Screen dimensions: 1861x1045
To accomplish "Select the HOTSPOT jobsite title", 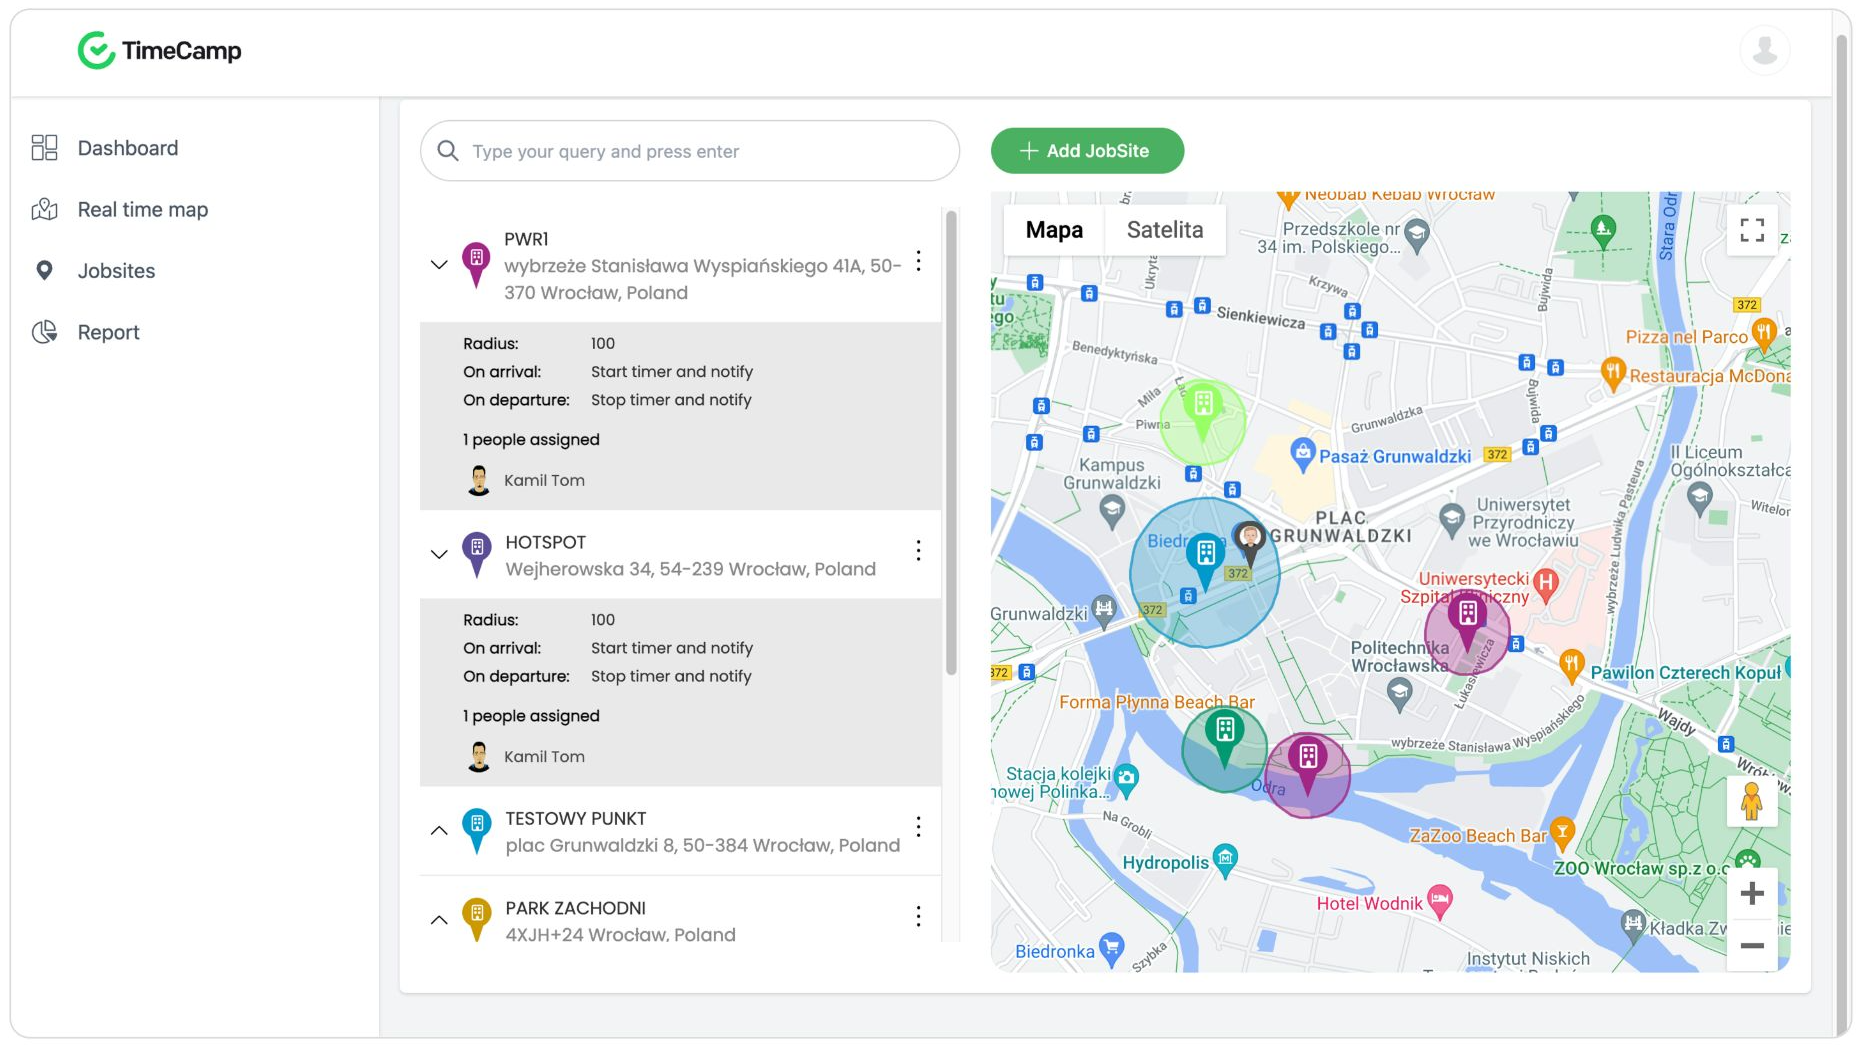I will click(x=545, y=542).
